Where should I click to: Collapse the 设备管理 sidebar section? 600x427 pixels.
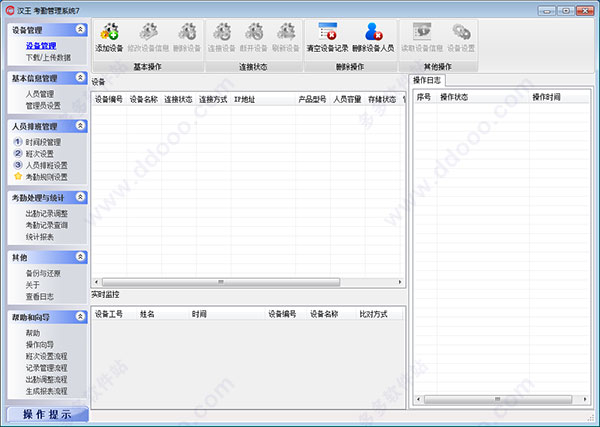point(80,29)
